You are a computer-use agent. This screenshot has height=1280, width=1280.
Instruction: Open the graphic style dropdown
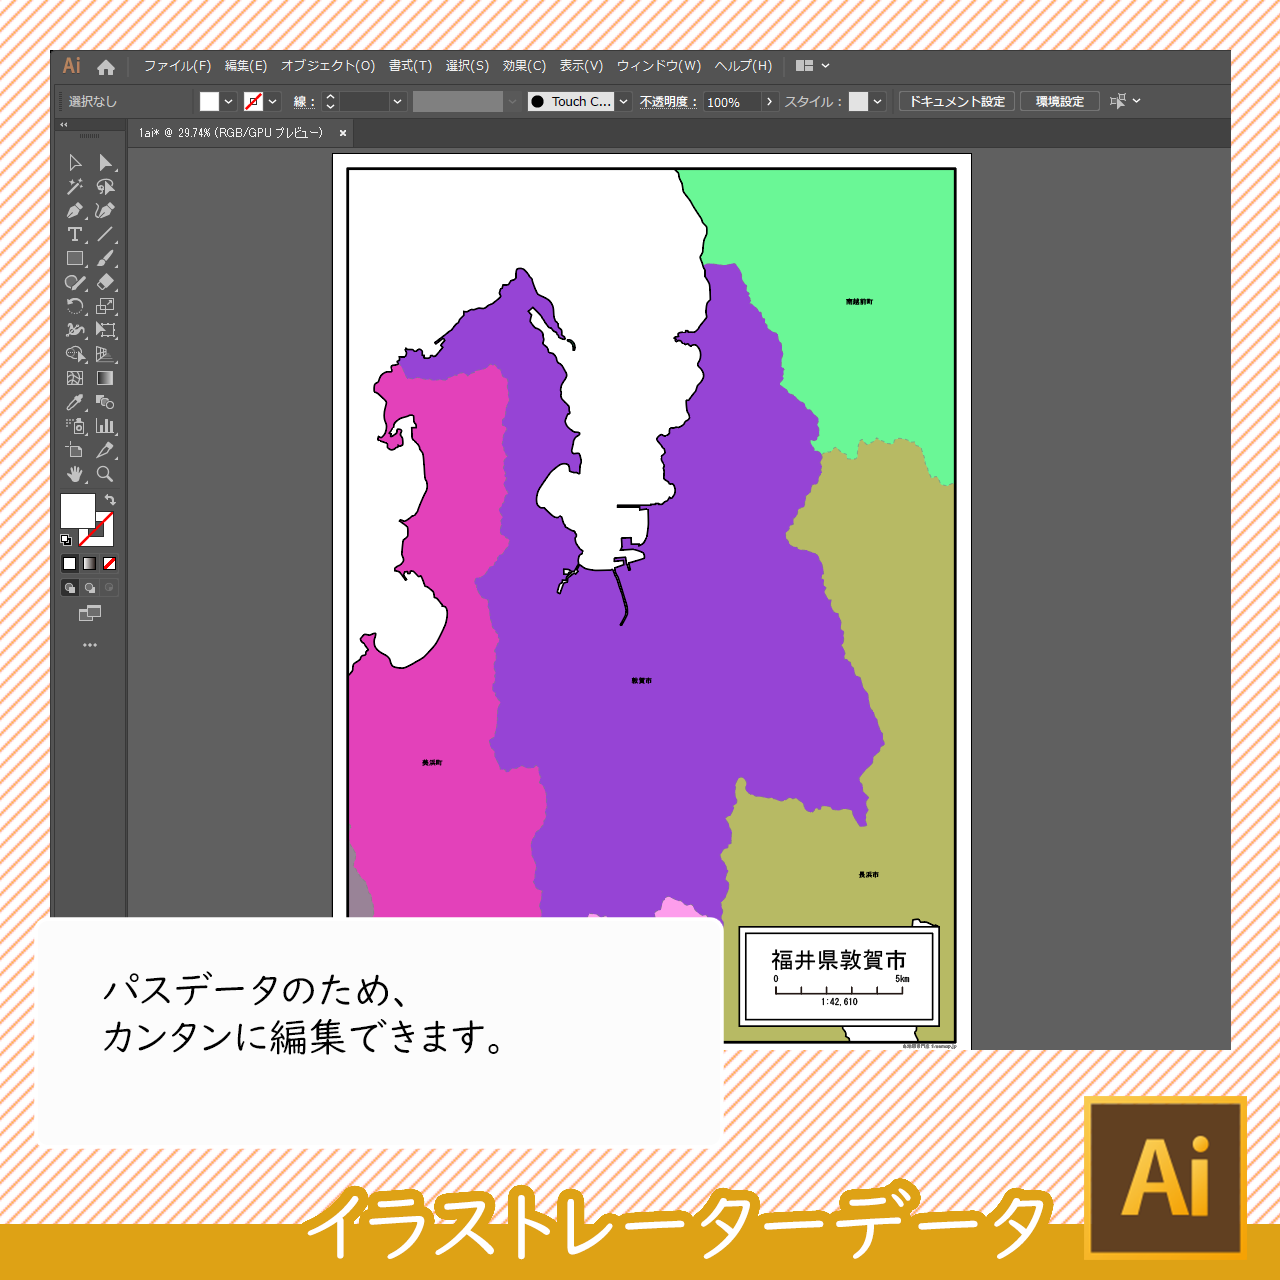pos(877,101)
